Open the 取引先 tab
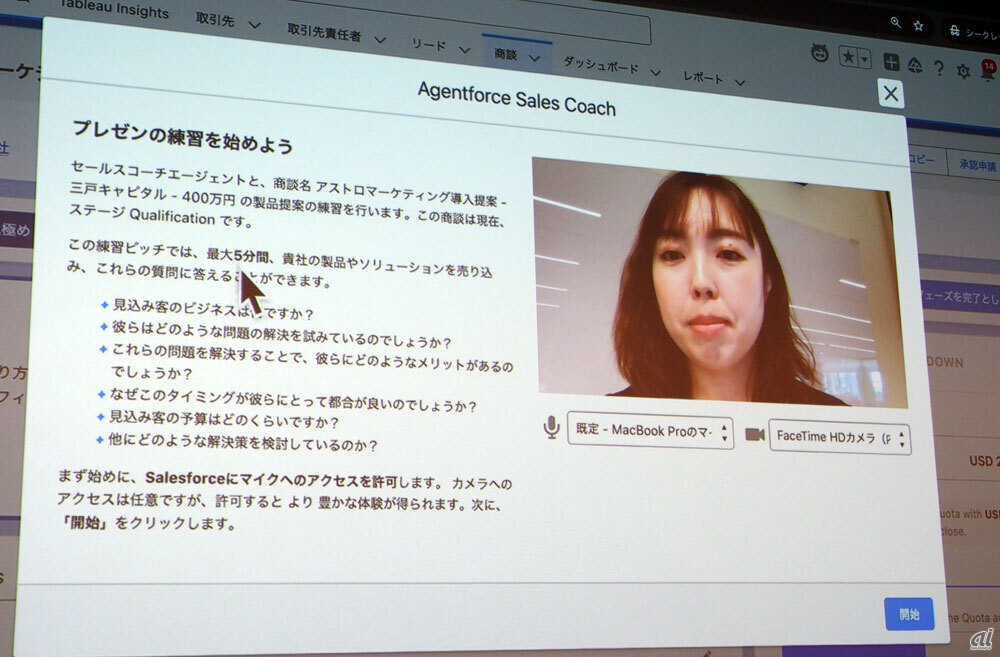The image size is (1000, 657). pos(215,19)
